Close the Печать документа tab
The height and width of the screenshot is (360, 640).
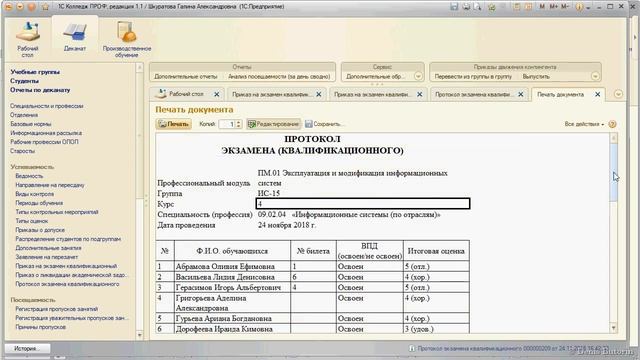(x=598, y=94)
